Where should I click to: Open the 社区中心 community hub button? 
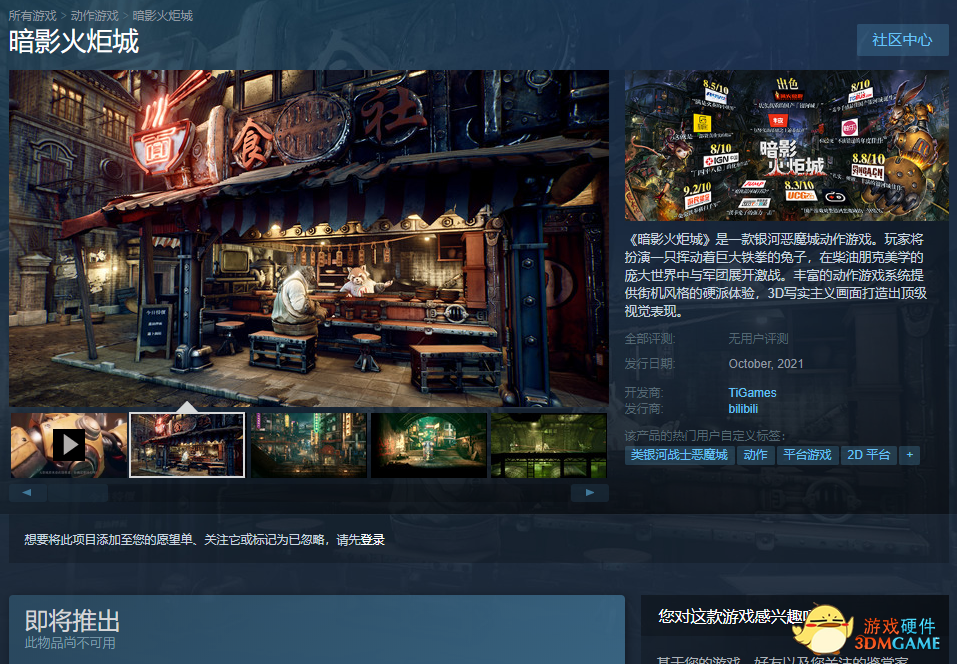coord(902,40)
